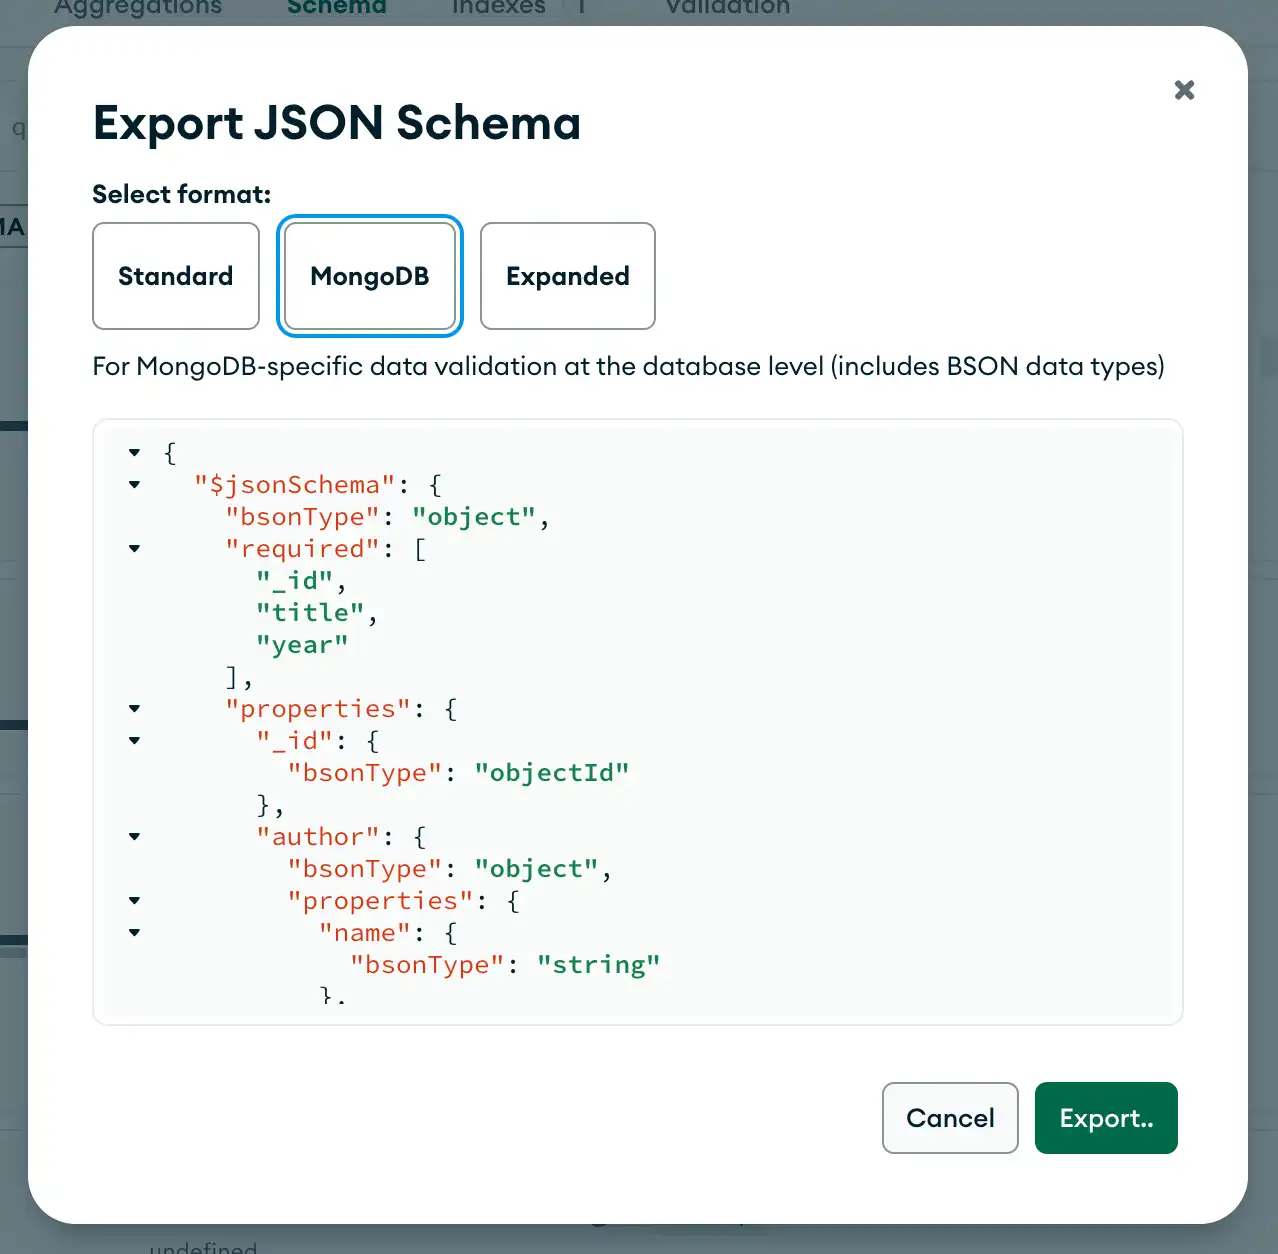The height and width of the screenshot is (1254, 1278).
Task: Open the Schema tab
Action: [336, 8]
